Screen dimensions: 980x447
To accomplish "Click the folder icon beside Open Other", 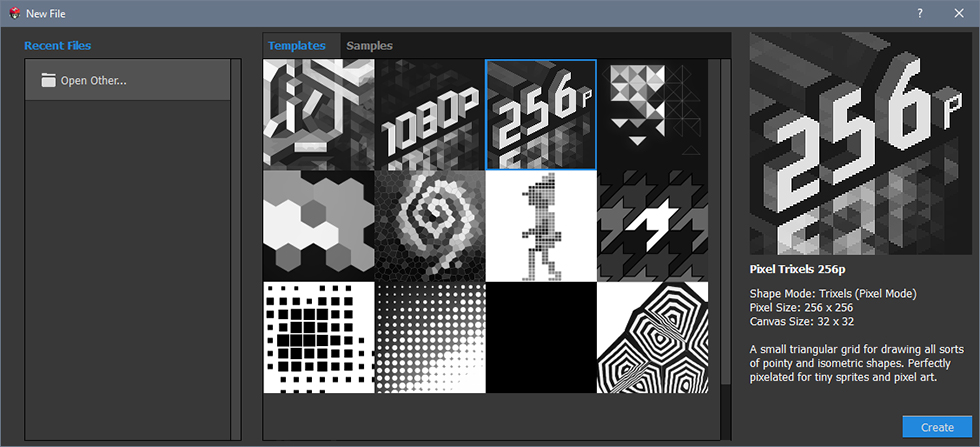I will point(49,80).
